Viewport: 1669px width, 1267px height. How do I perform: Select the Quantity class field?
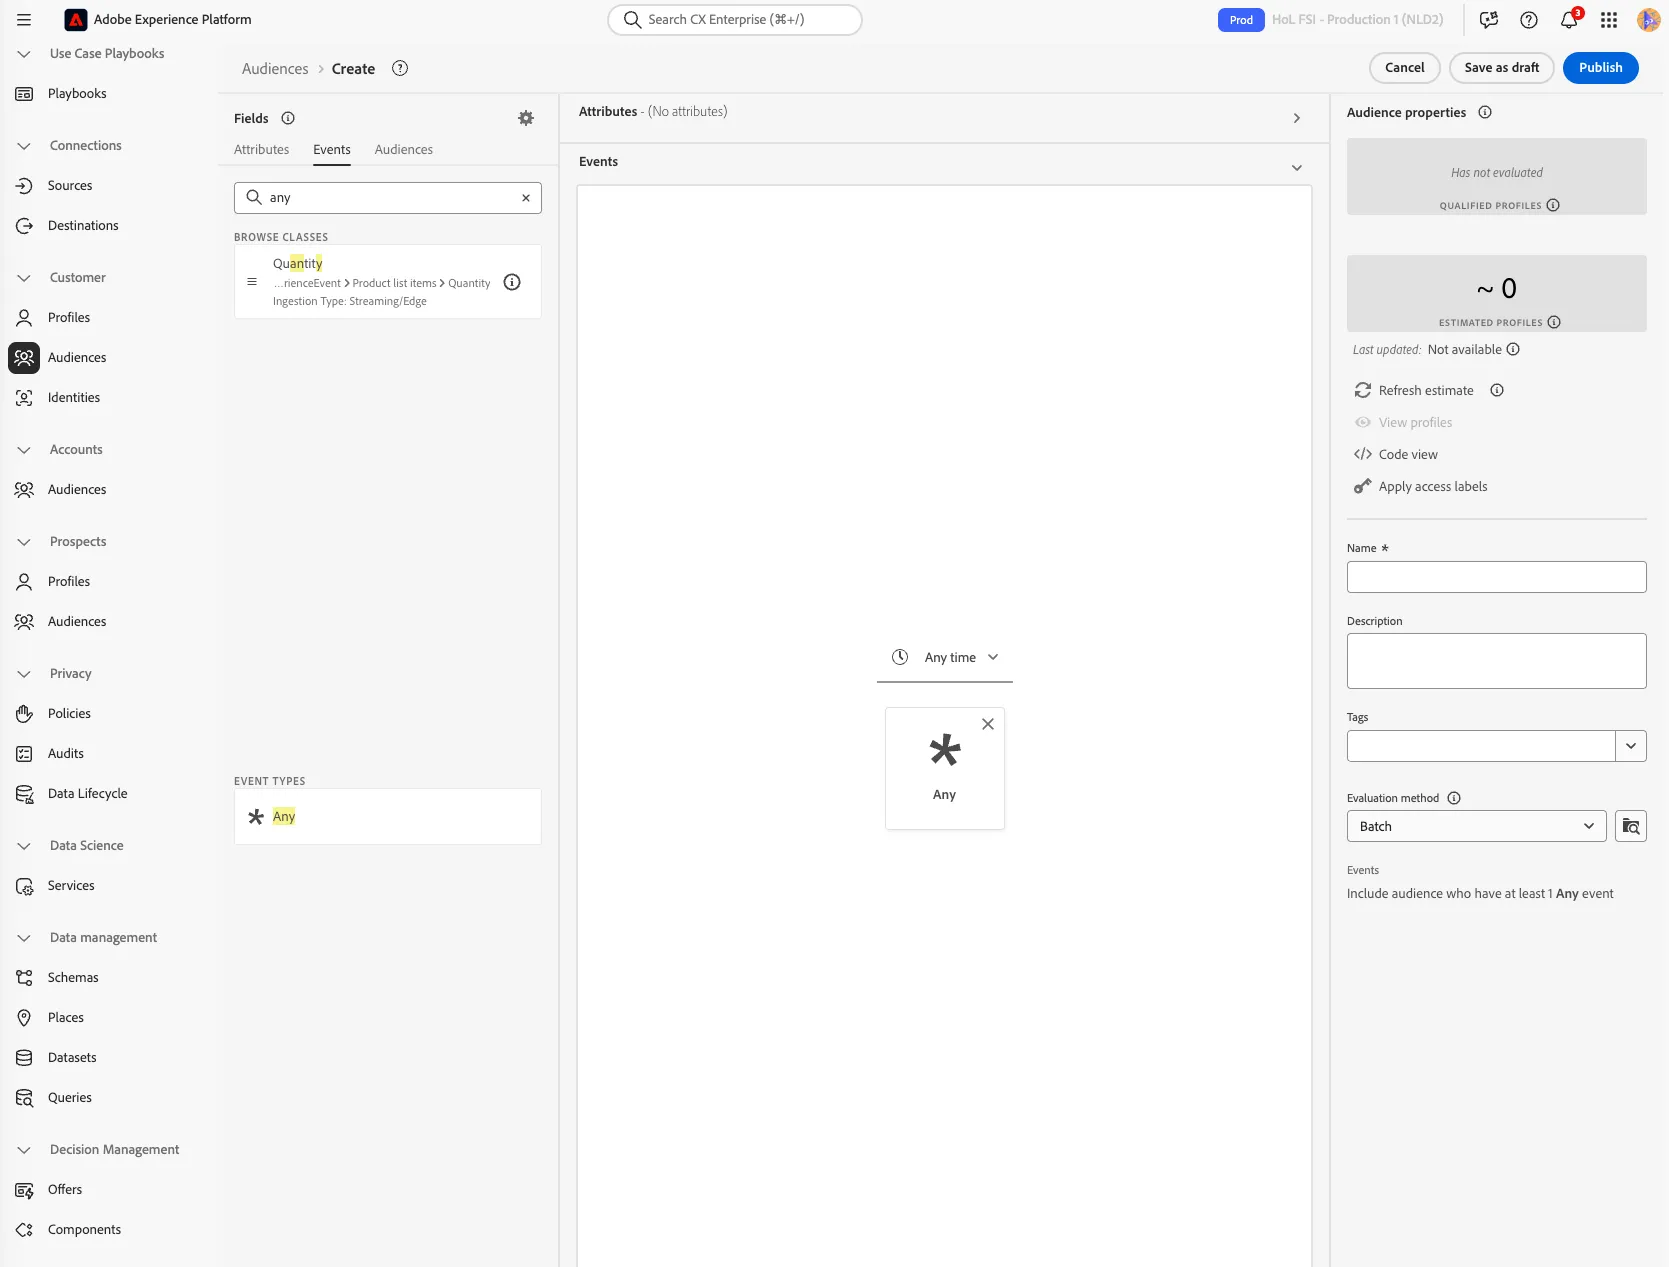tap(388, 282)
